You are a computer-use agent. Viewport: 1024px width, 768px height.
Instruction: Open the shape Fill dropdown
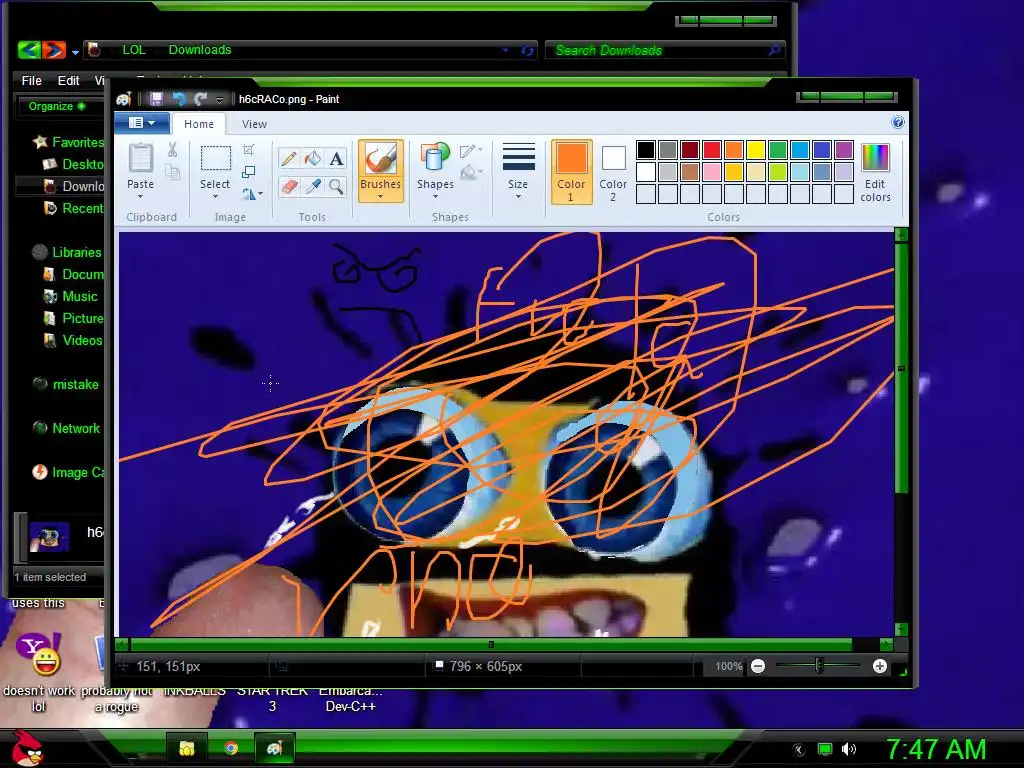tap(471, 173)
